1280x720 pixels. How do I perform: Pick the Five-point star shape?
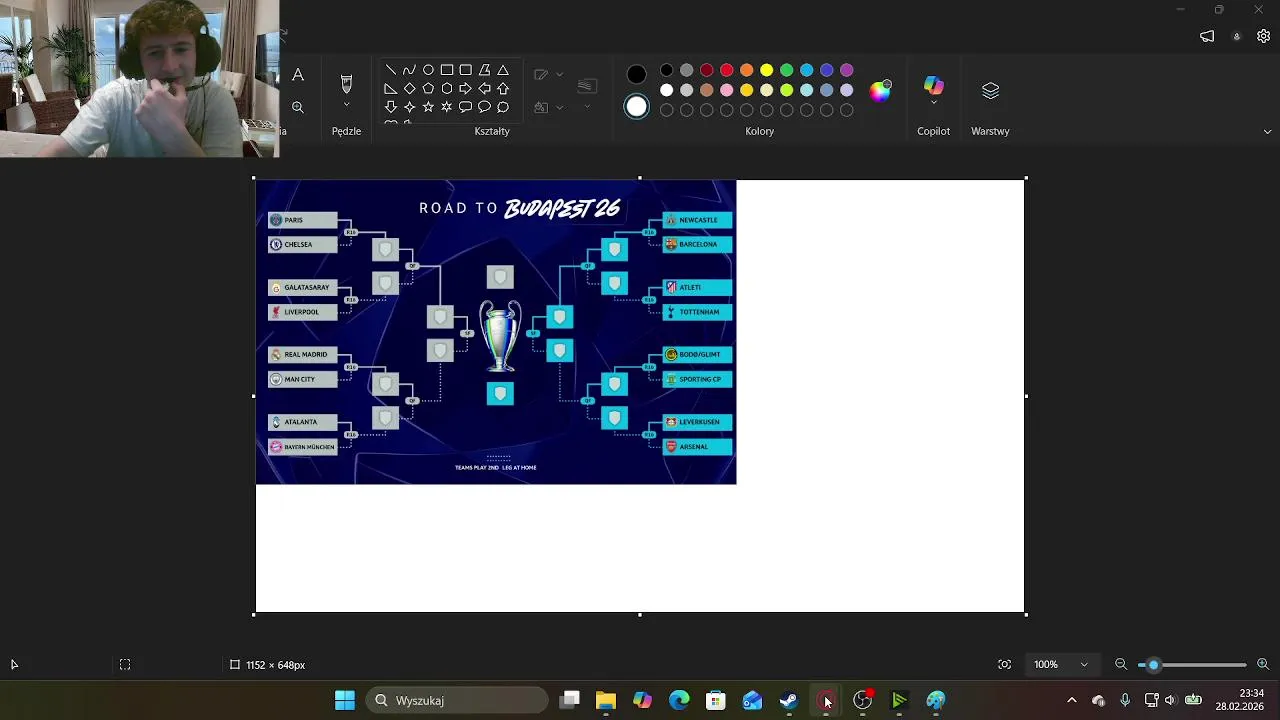(x=428, y=107)
